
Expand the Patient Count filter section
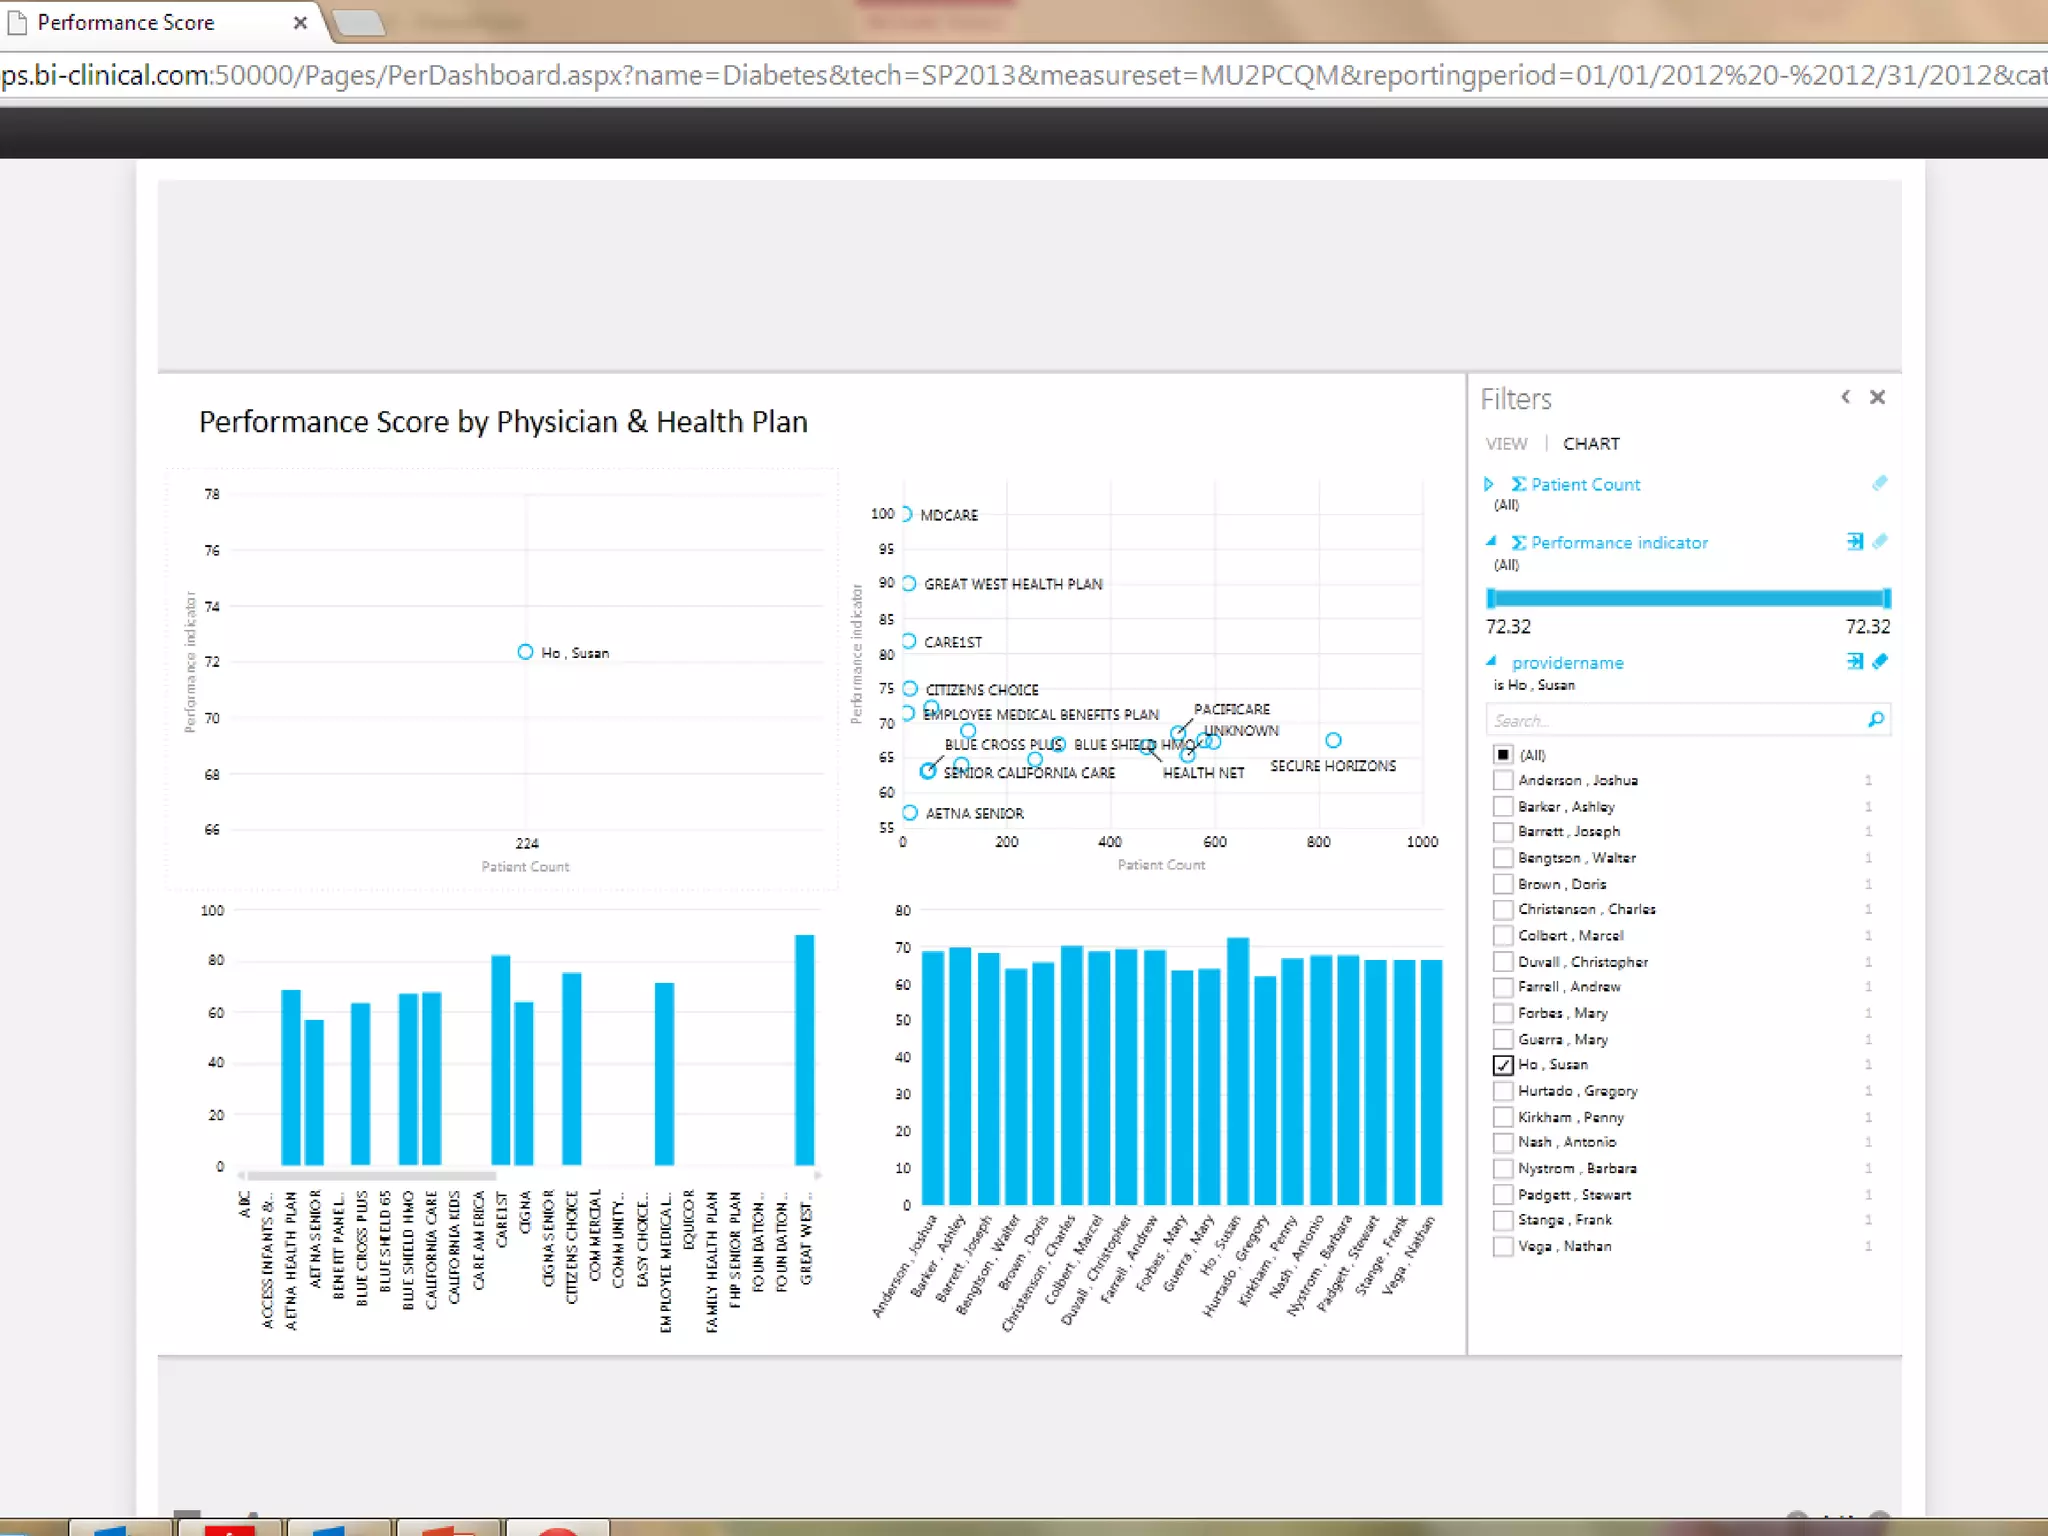[x=1488, y=484]
